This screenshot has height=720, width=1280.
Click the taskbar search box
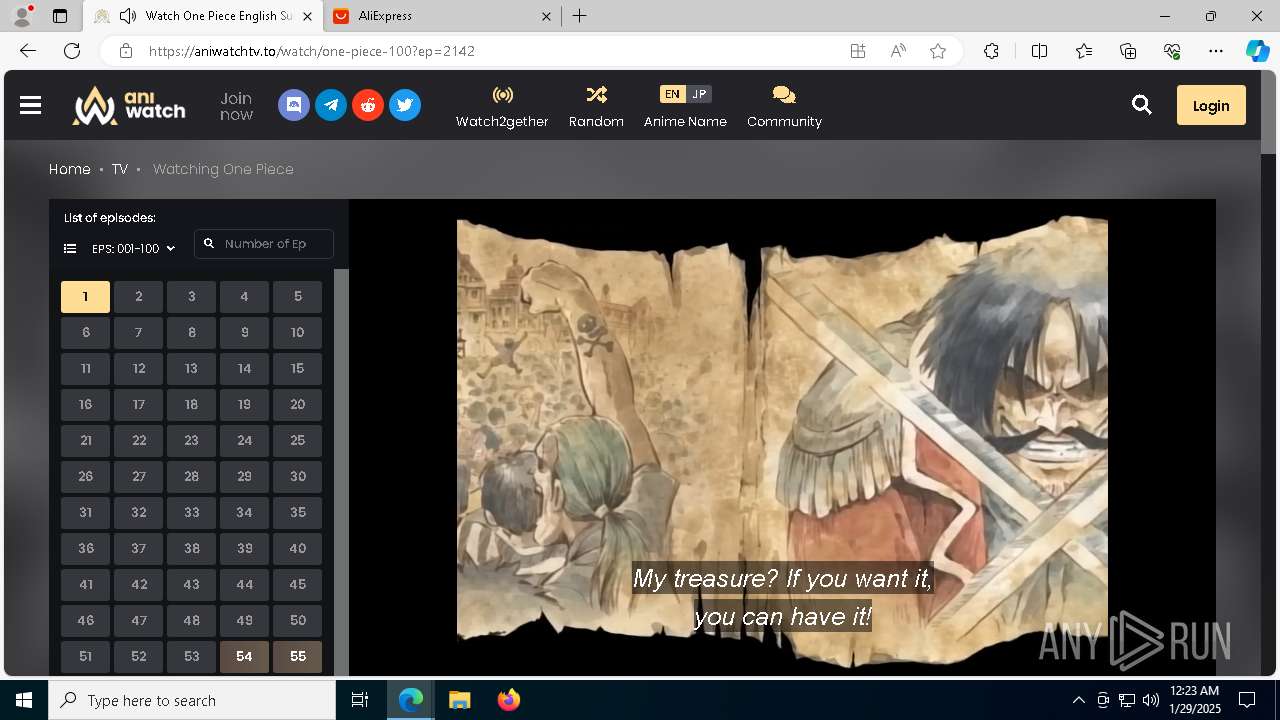tap(192, 700)
